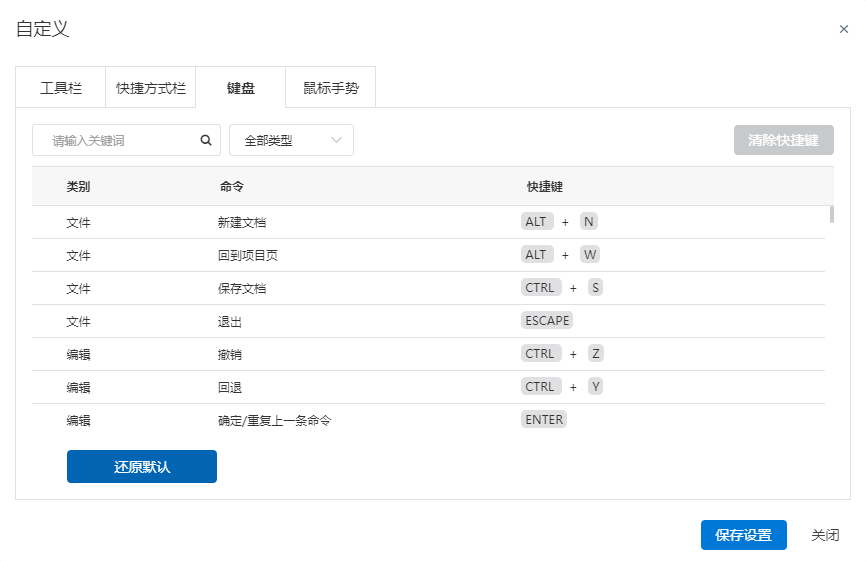Switch to the 快捷方式栏 tab
This screenshot has width=866, height=561.
point(150,88)
